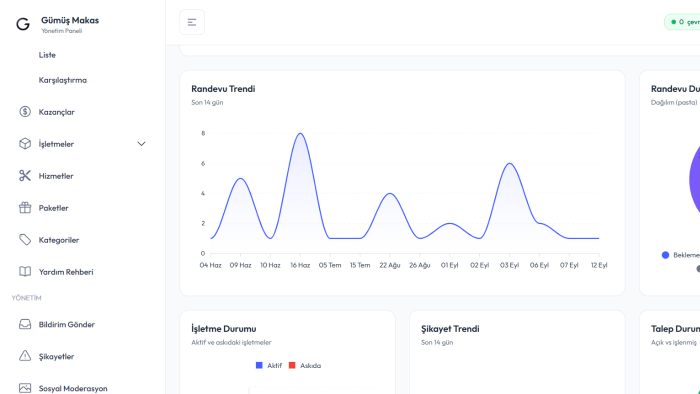Toggle sidebar with hamburger menu button

pos(192,22)
